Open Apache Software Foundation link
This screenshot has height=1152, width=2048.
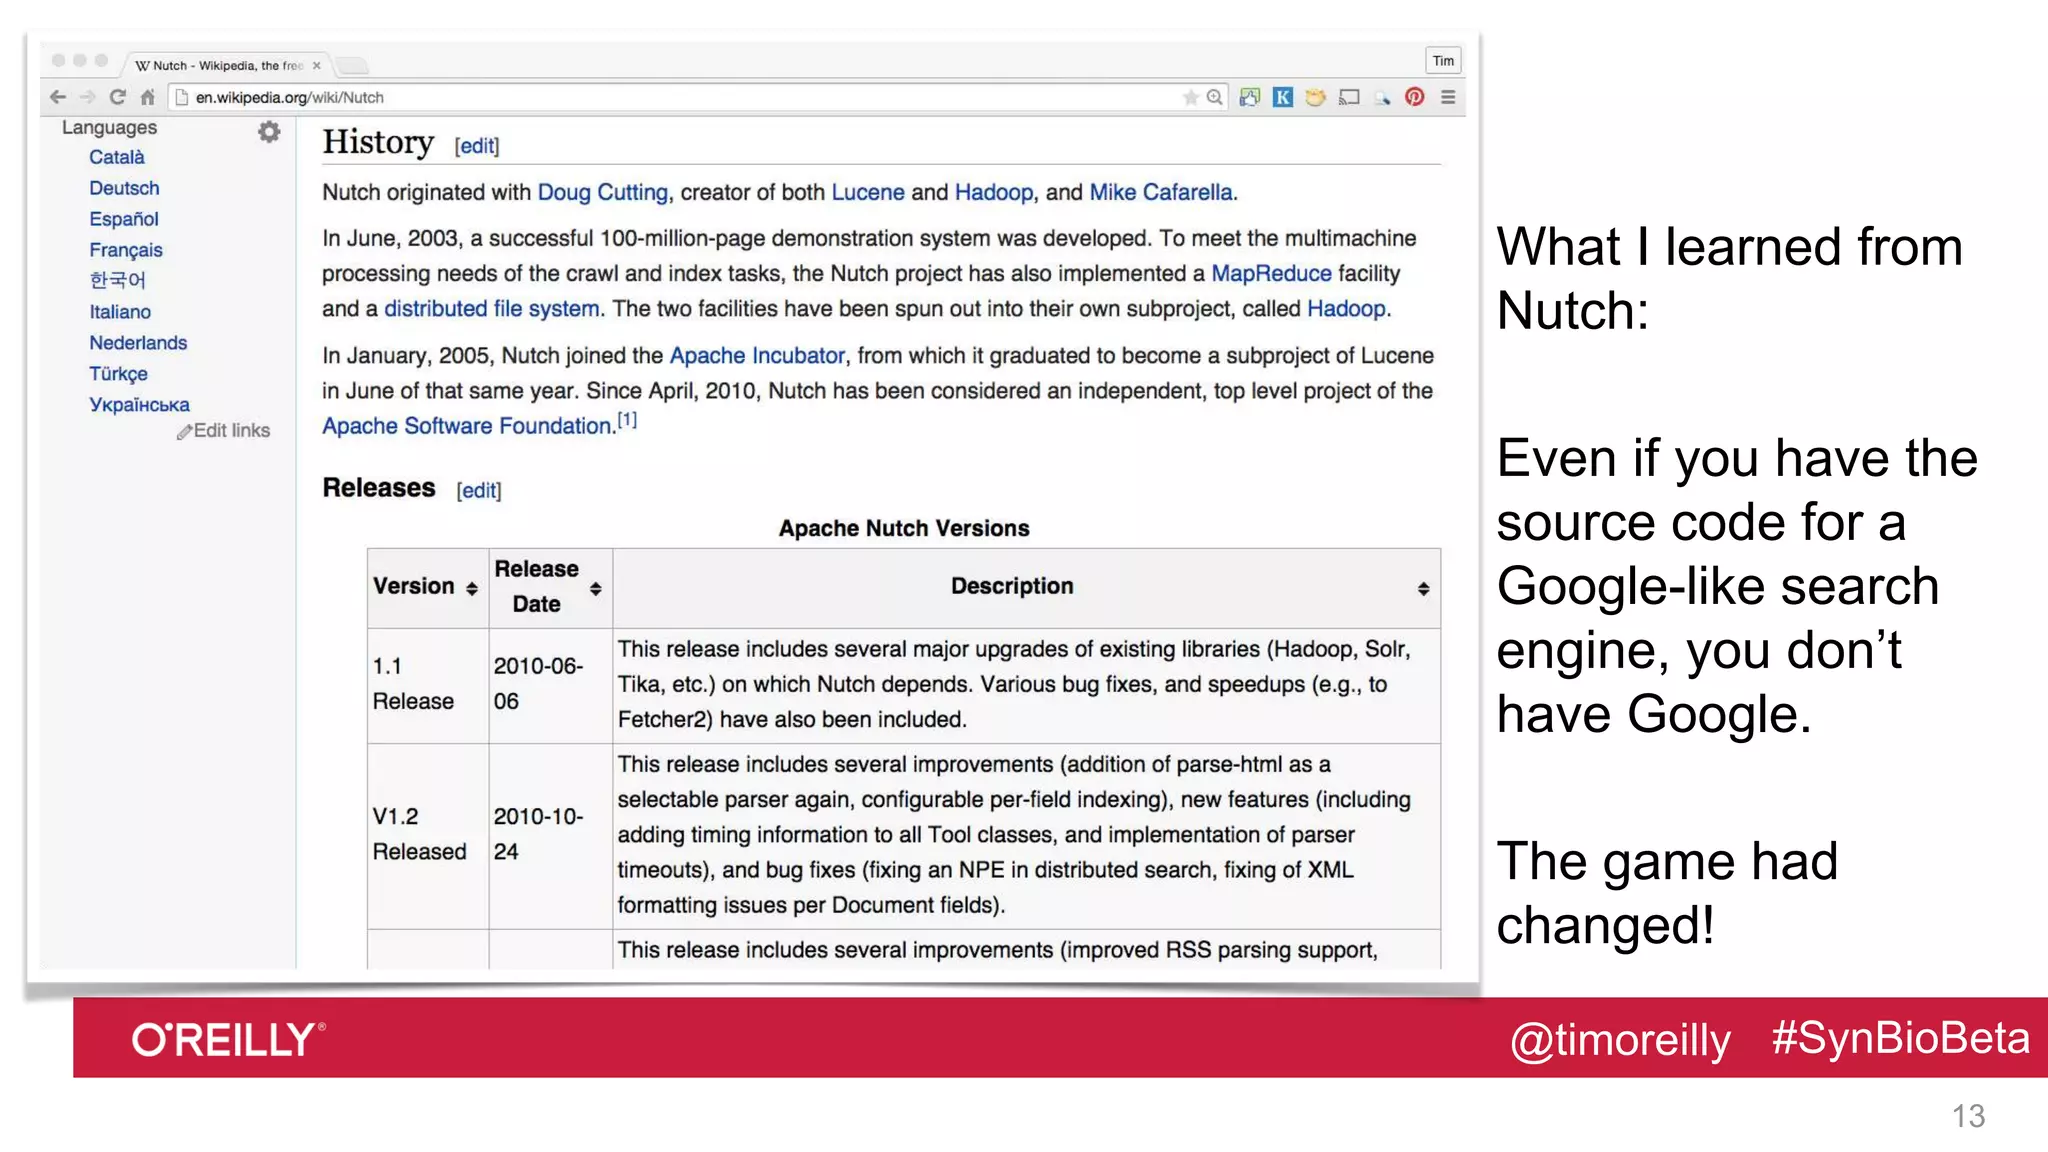(x=467, y=426)
